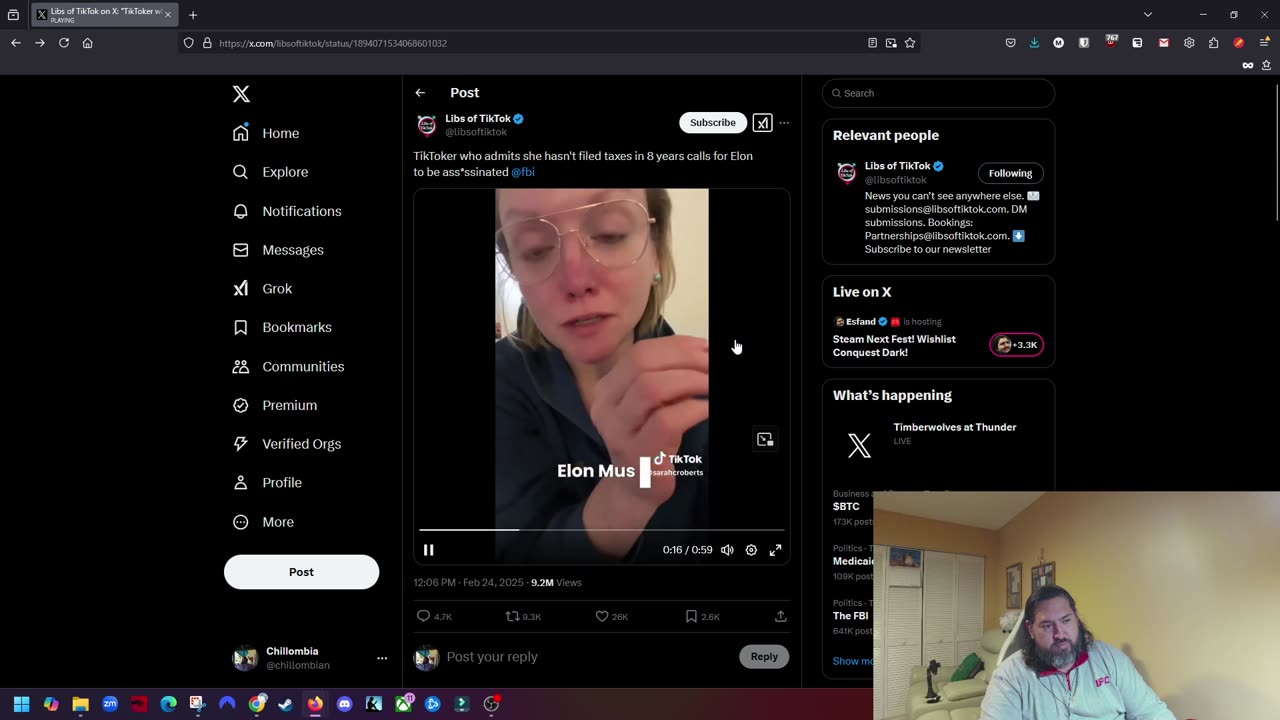Toggle Firefox reader view
Viewport: 1280px width, 720px height.
(872, 43)
